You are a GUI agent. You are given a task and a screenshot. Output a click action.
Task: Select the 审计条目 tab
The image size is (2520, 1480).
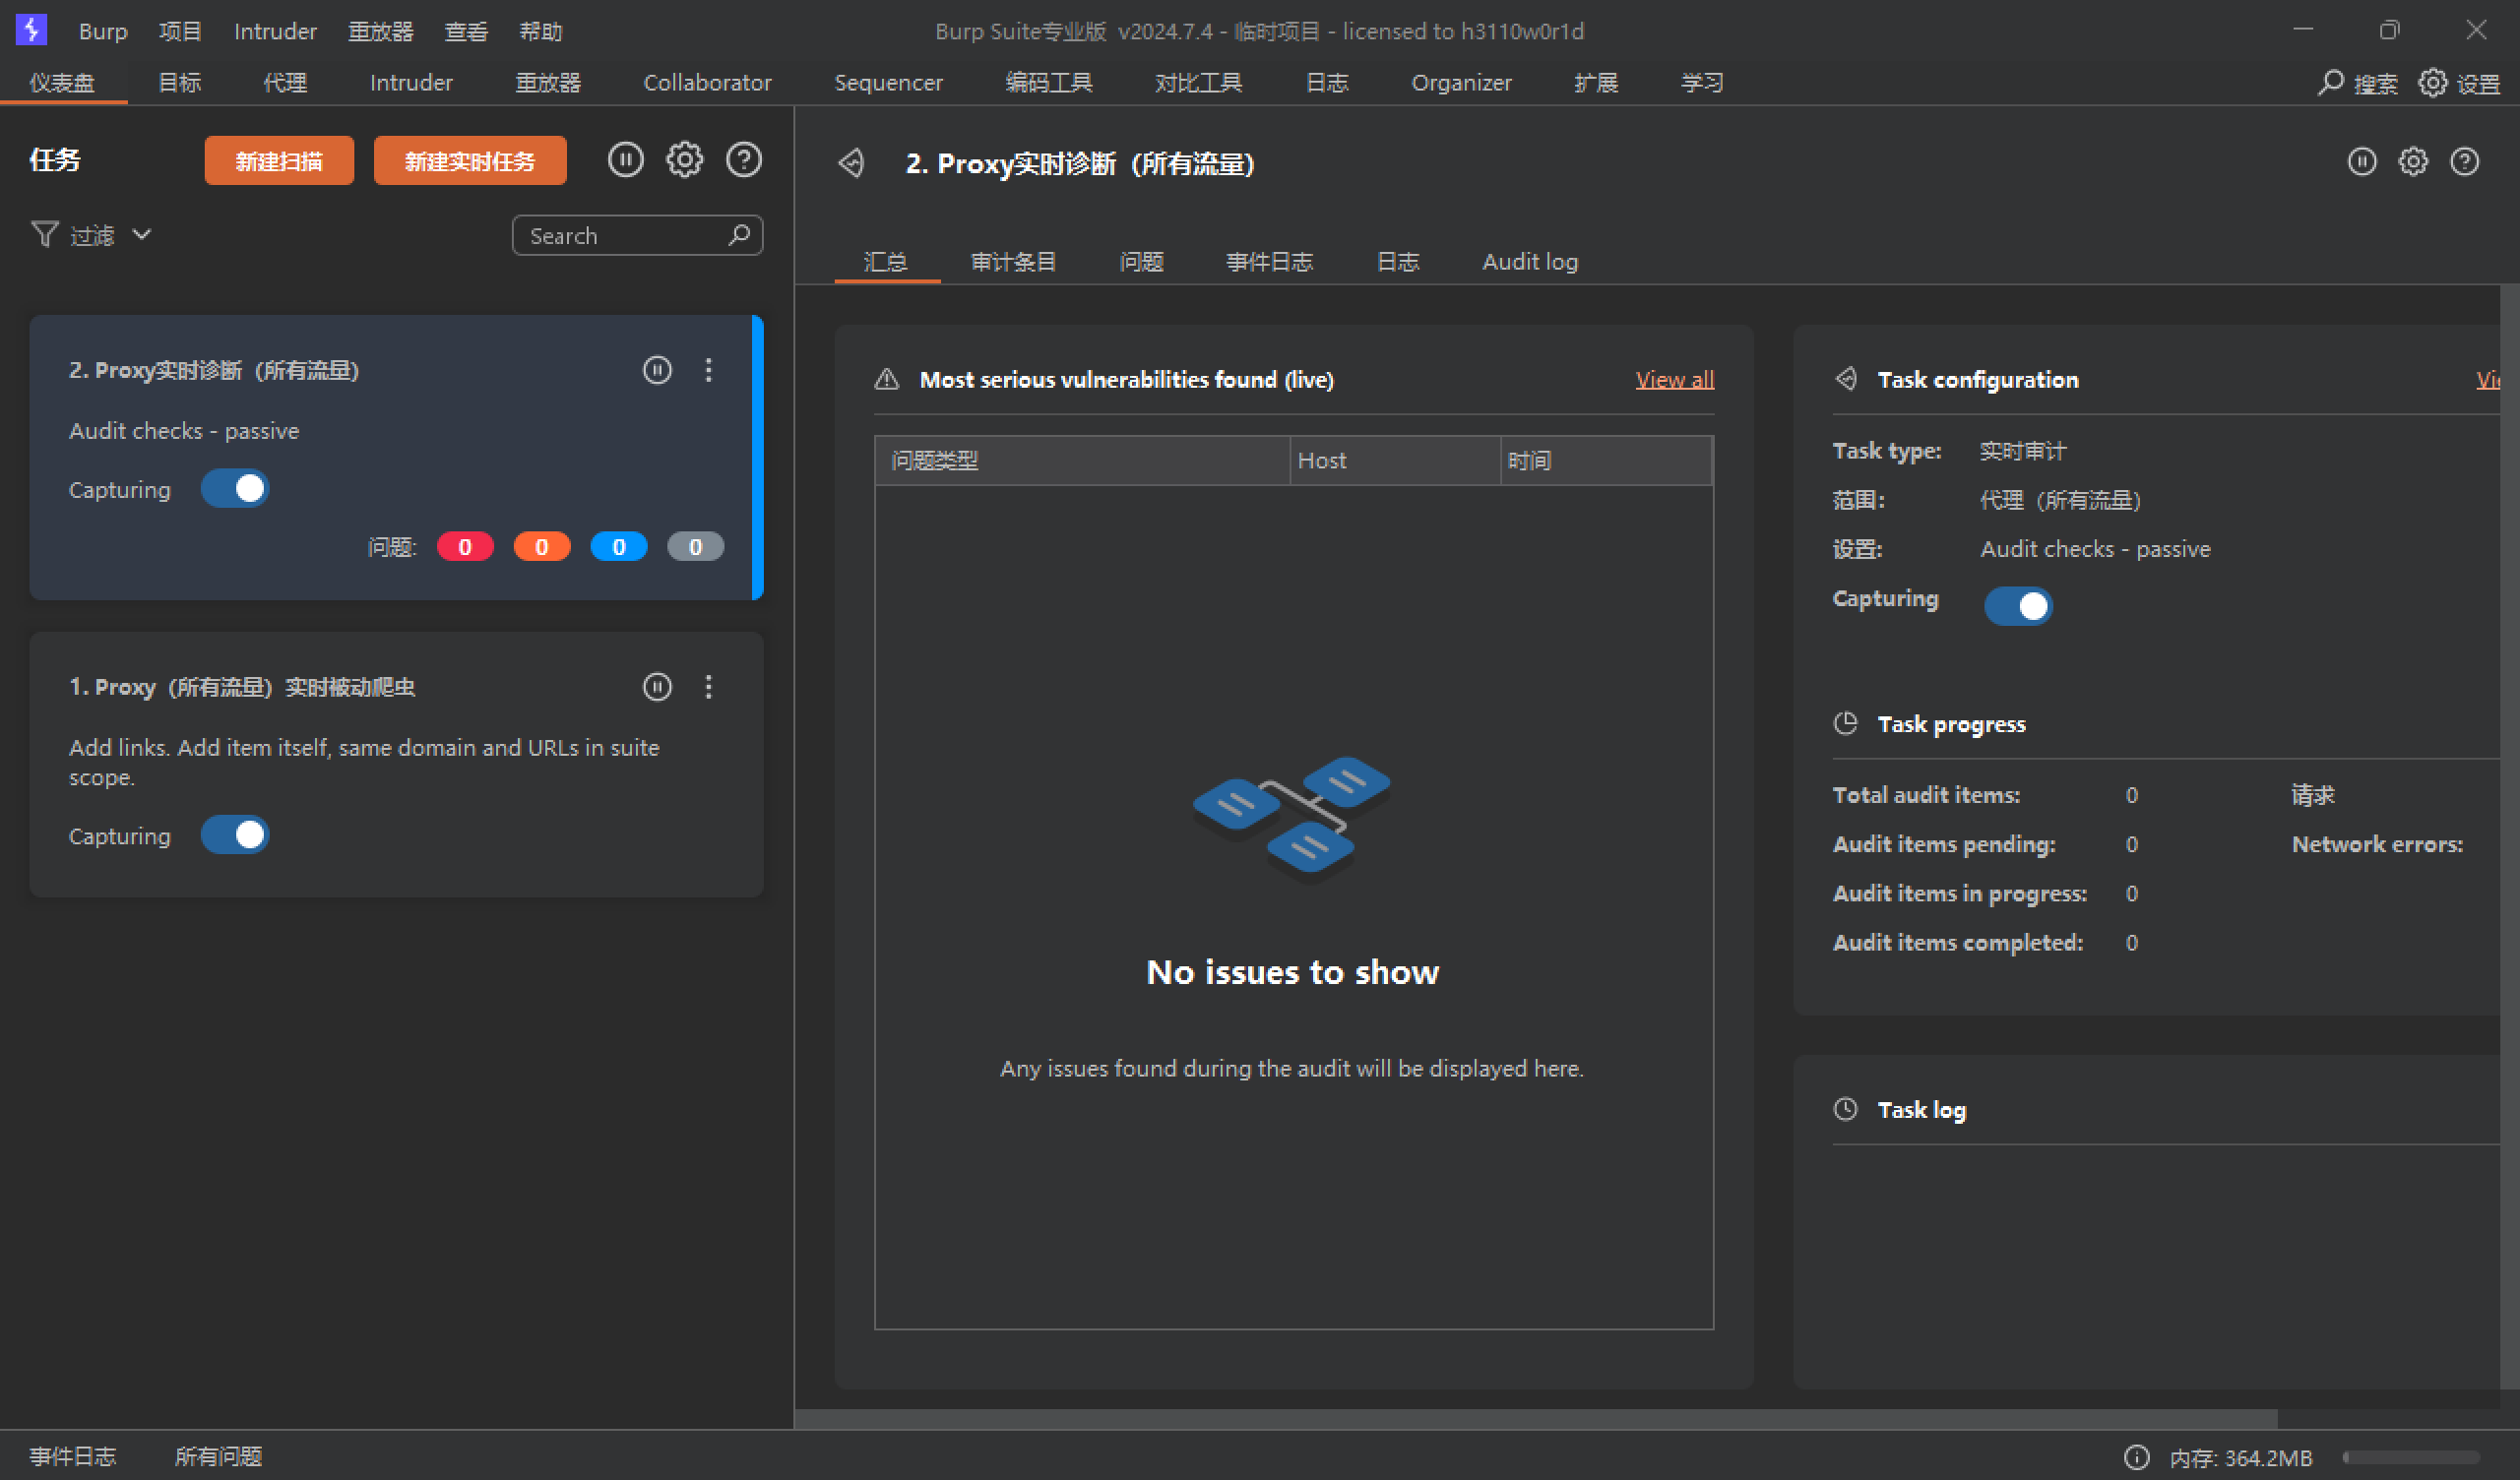click(x=1013, y=261)
